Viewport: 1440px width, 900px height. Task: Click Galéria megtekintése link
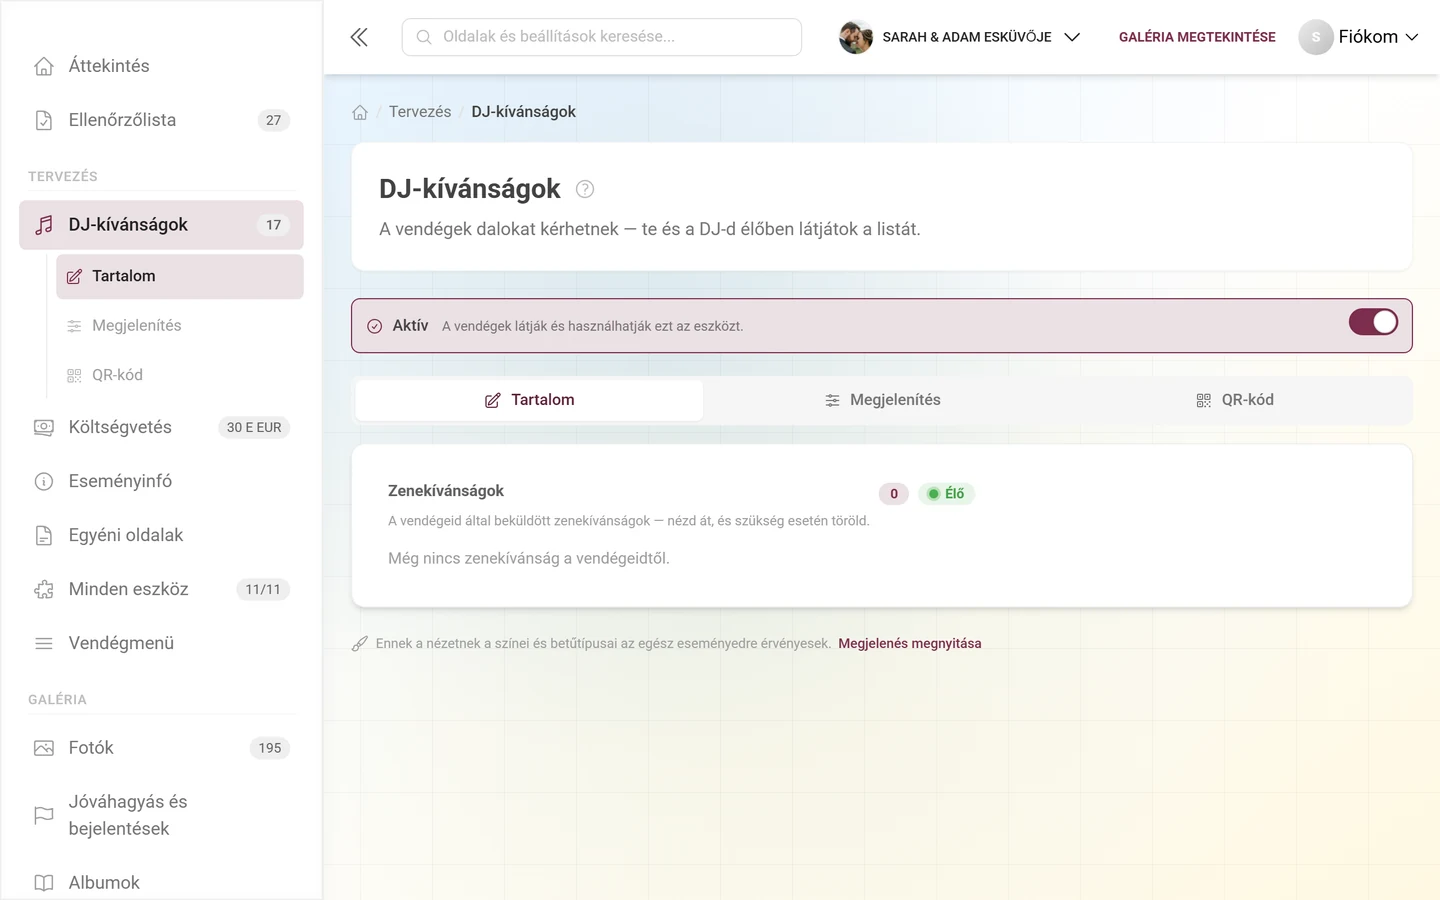1197,37
